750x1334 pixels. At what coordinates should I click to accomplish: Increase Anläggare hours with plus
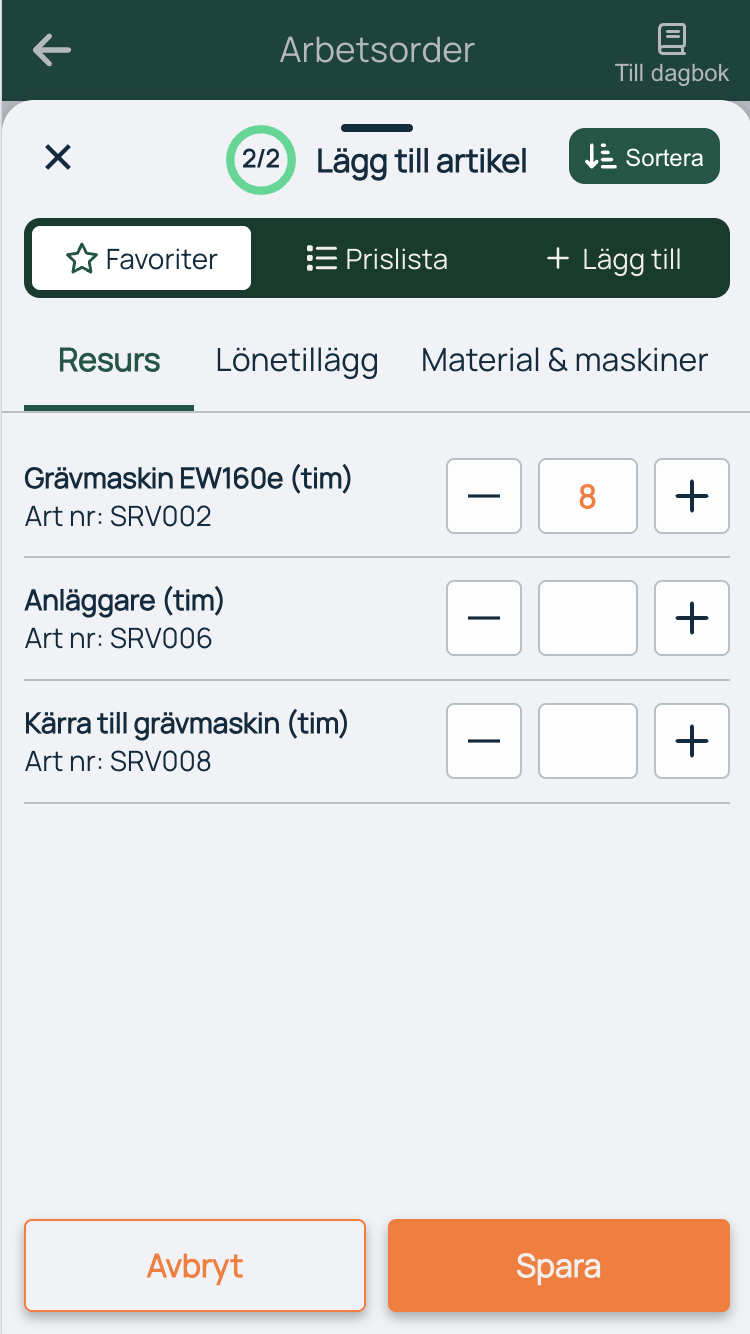point(692,618)
